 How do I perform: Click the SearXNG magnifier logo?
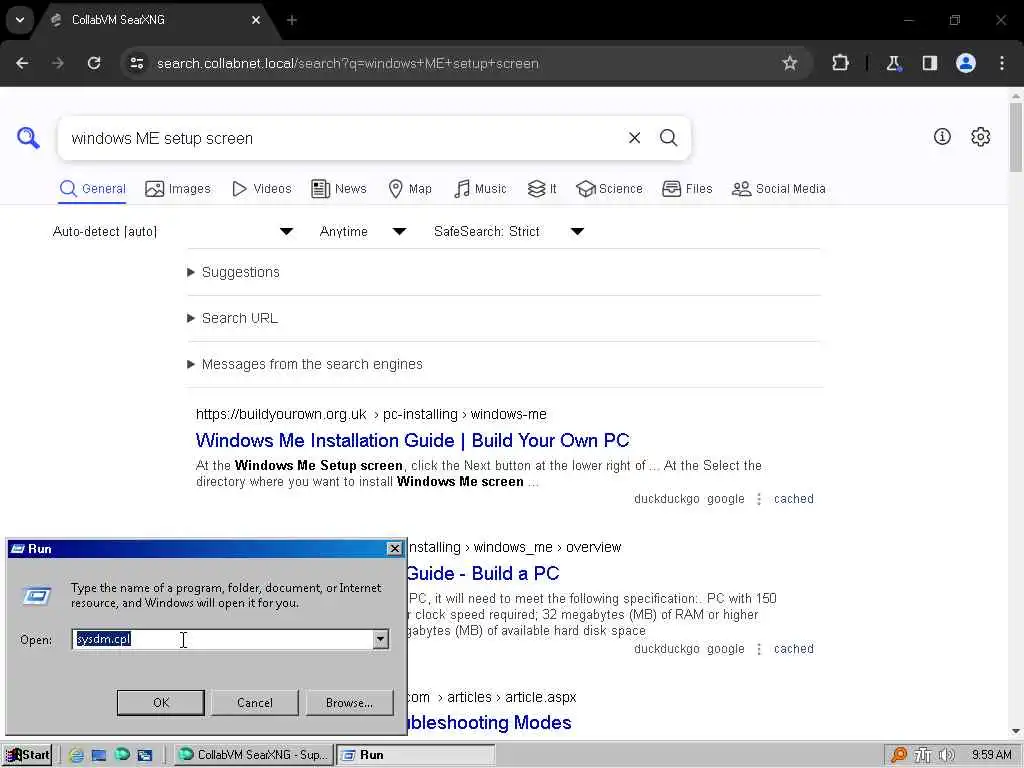[x=28, y=138]
